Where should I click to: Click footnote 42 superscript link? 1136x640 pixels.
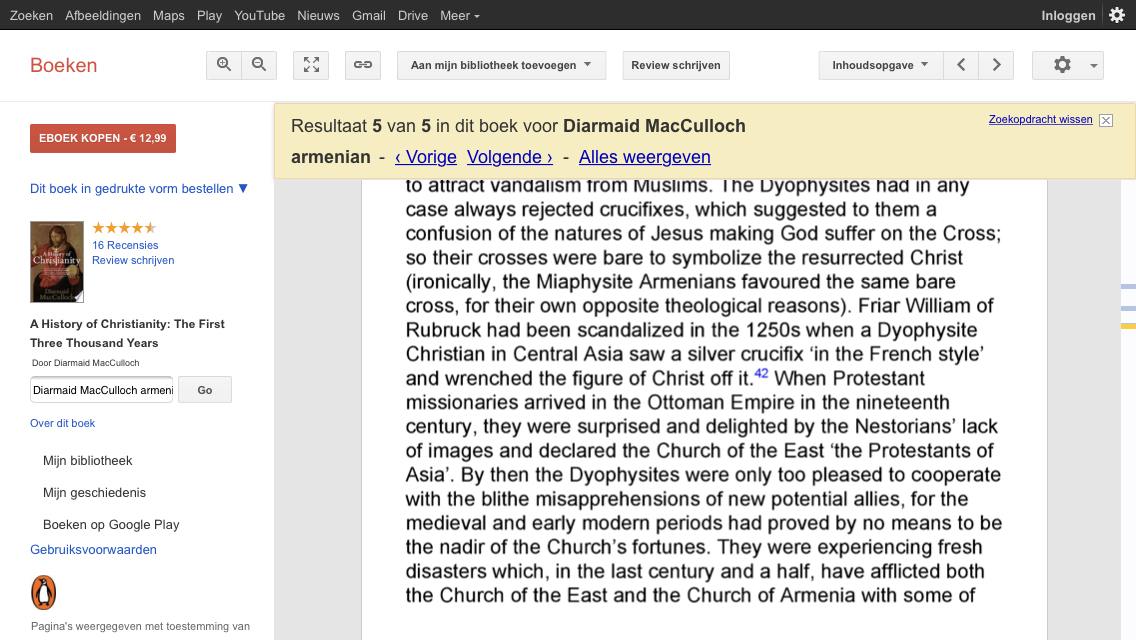[761, 373]
